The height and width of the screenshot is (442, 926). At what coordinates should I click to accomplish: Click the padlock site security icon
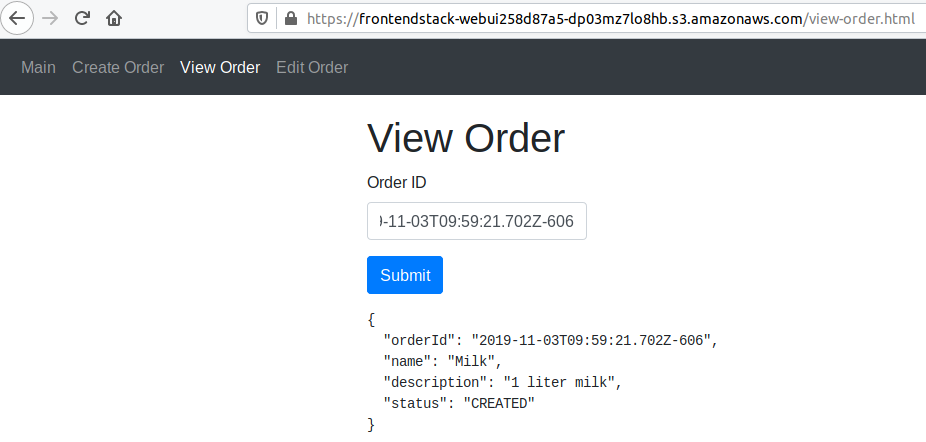click(x=291, y=18)
